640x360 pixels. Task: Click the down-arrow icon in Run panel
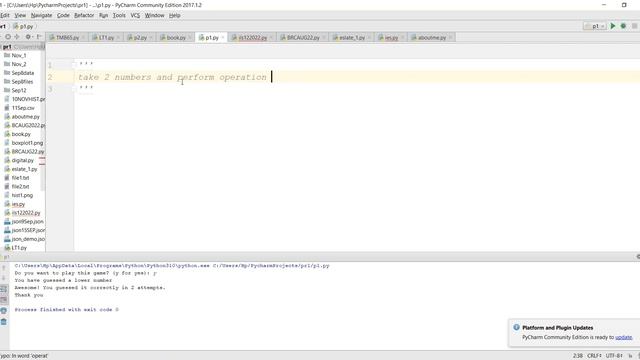coord(4,278)
